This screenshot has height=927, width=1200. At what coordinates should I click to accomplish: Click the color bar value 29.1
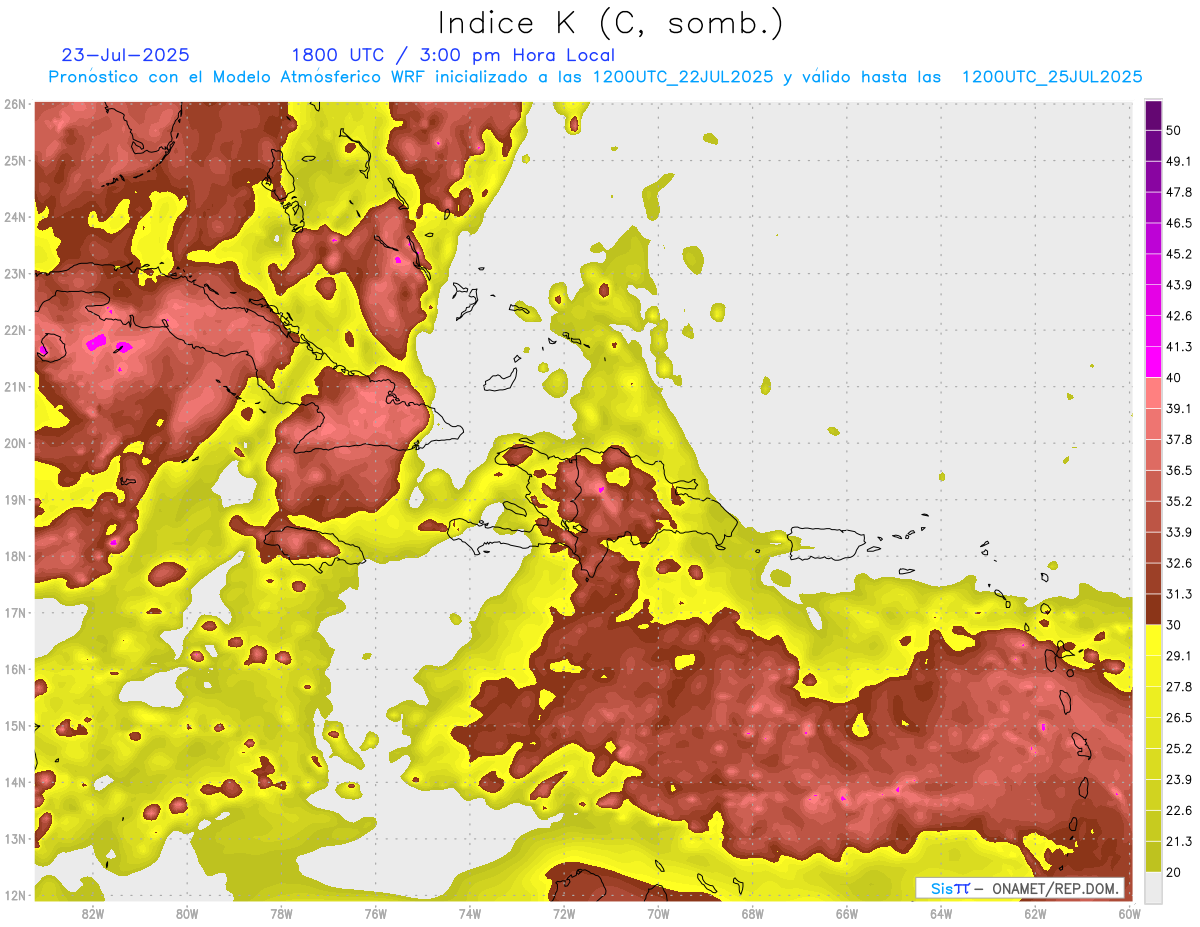pyautogui.click(x=1180, y=656)
